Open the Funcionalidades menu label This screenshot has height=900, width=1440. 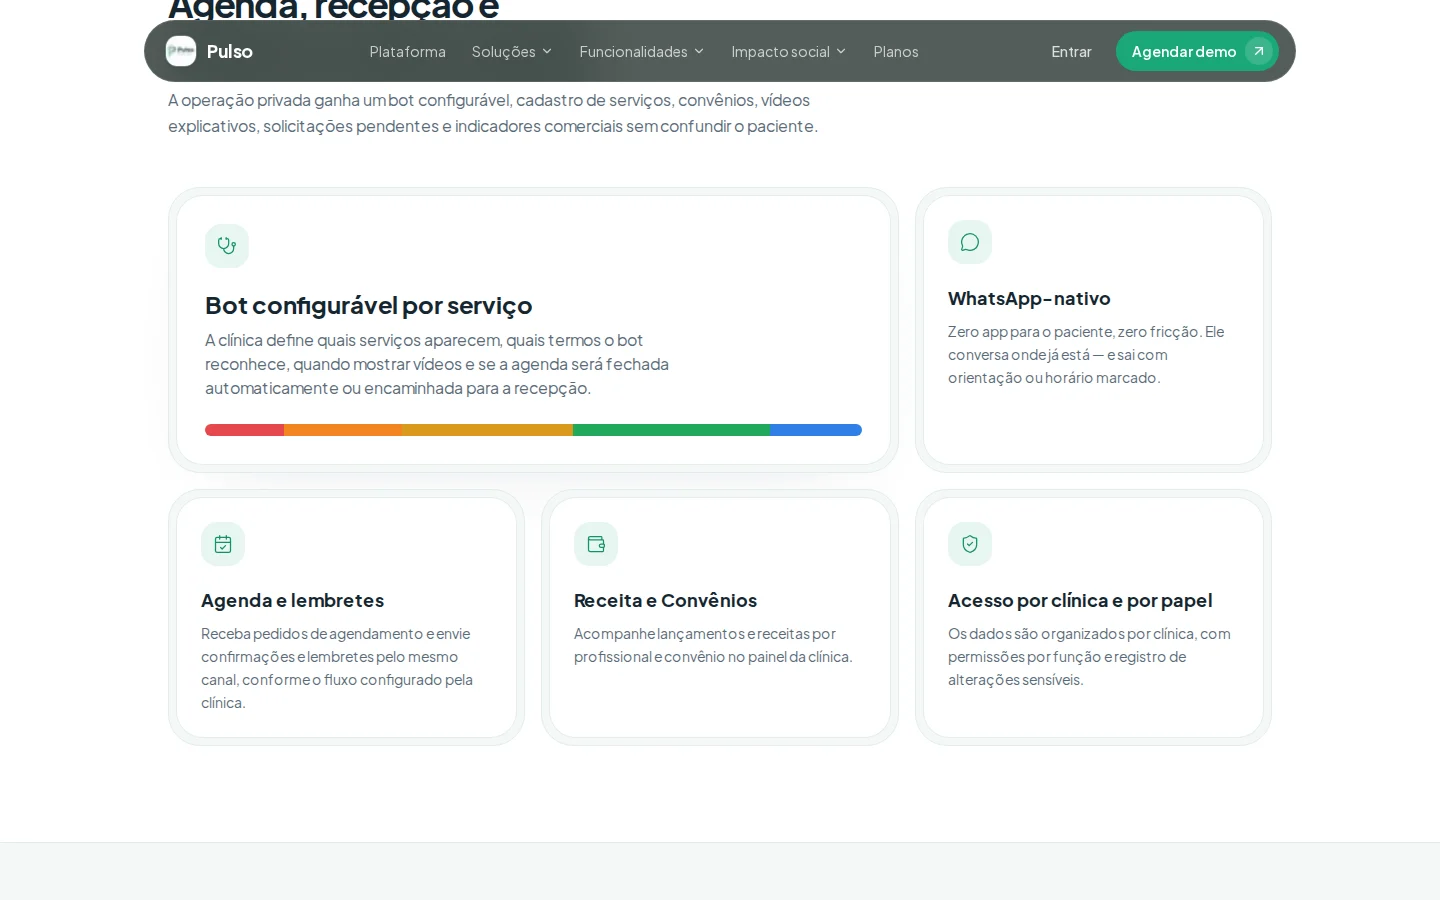pyautogui.click(x=634, y=51)
